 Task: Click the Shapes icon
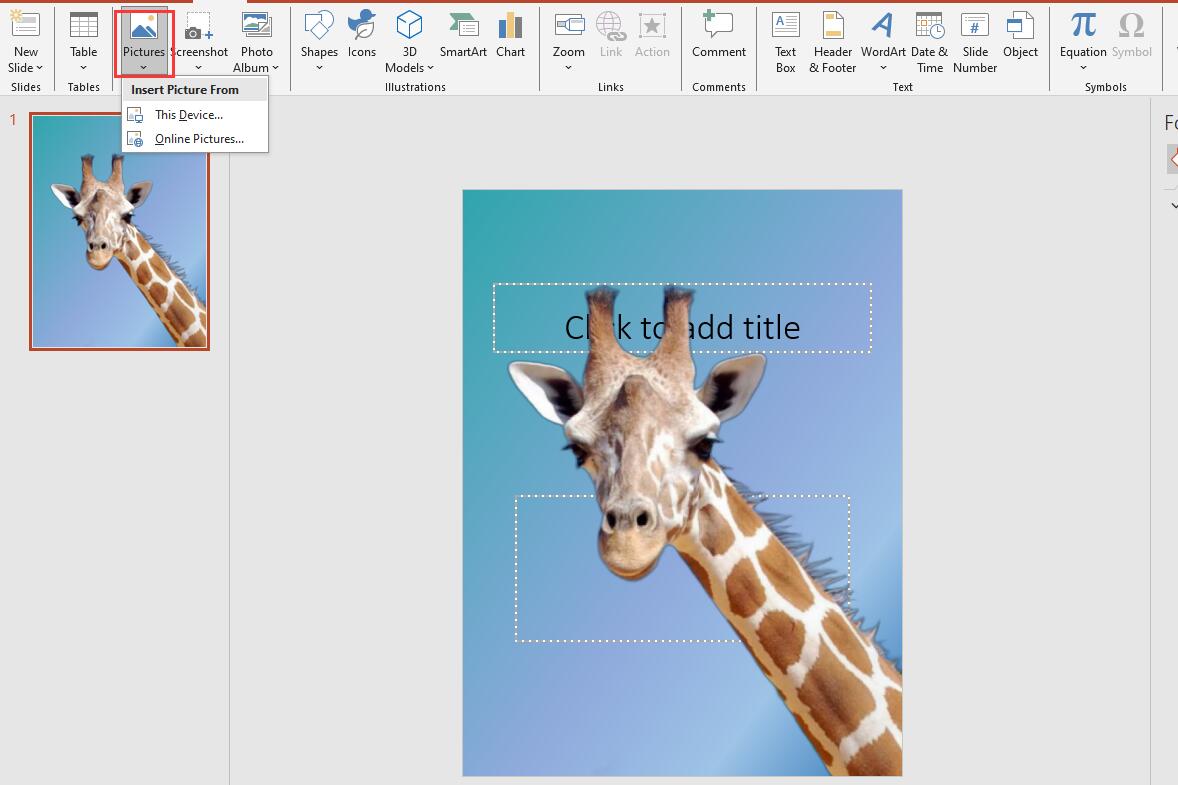(319, 25)
